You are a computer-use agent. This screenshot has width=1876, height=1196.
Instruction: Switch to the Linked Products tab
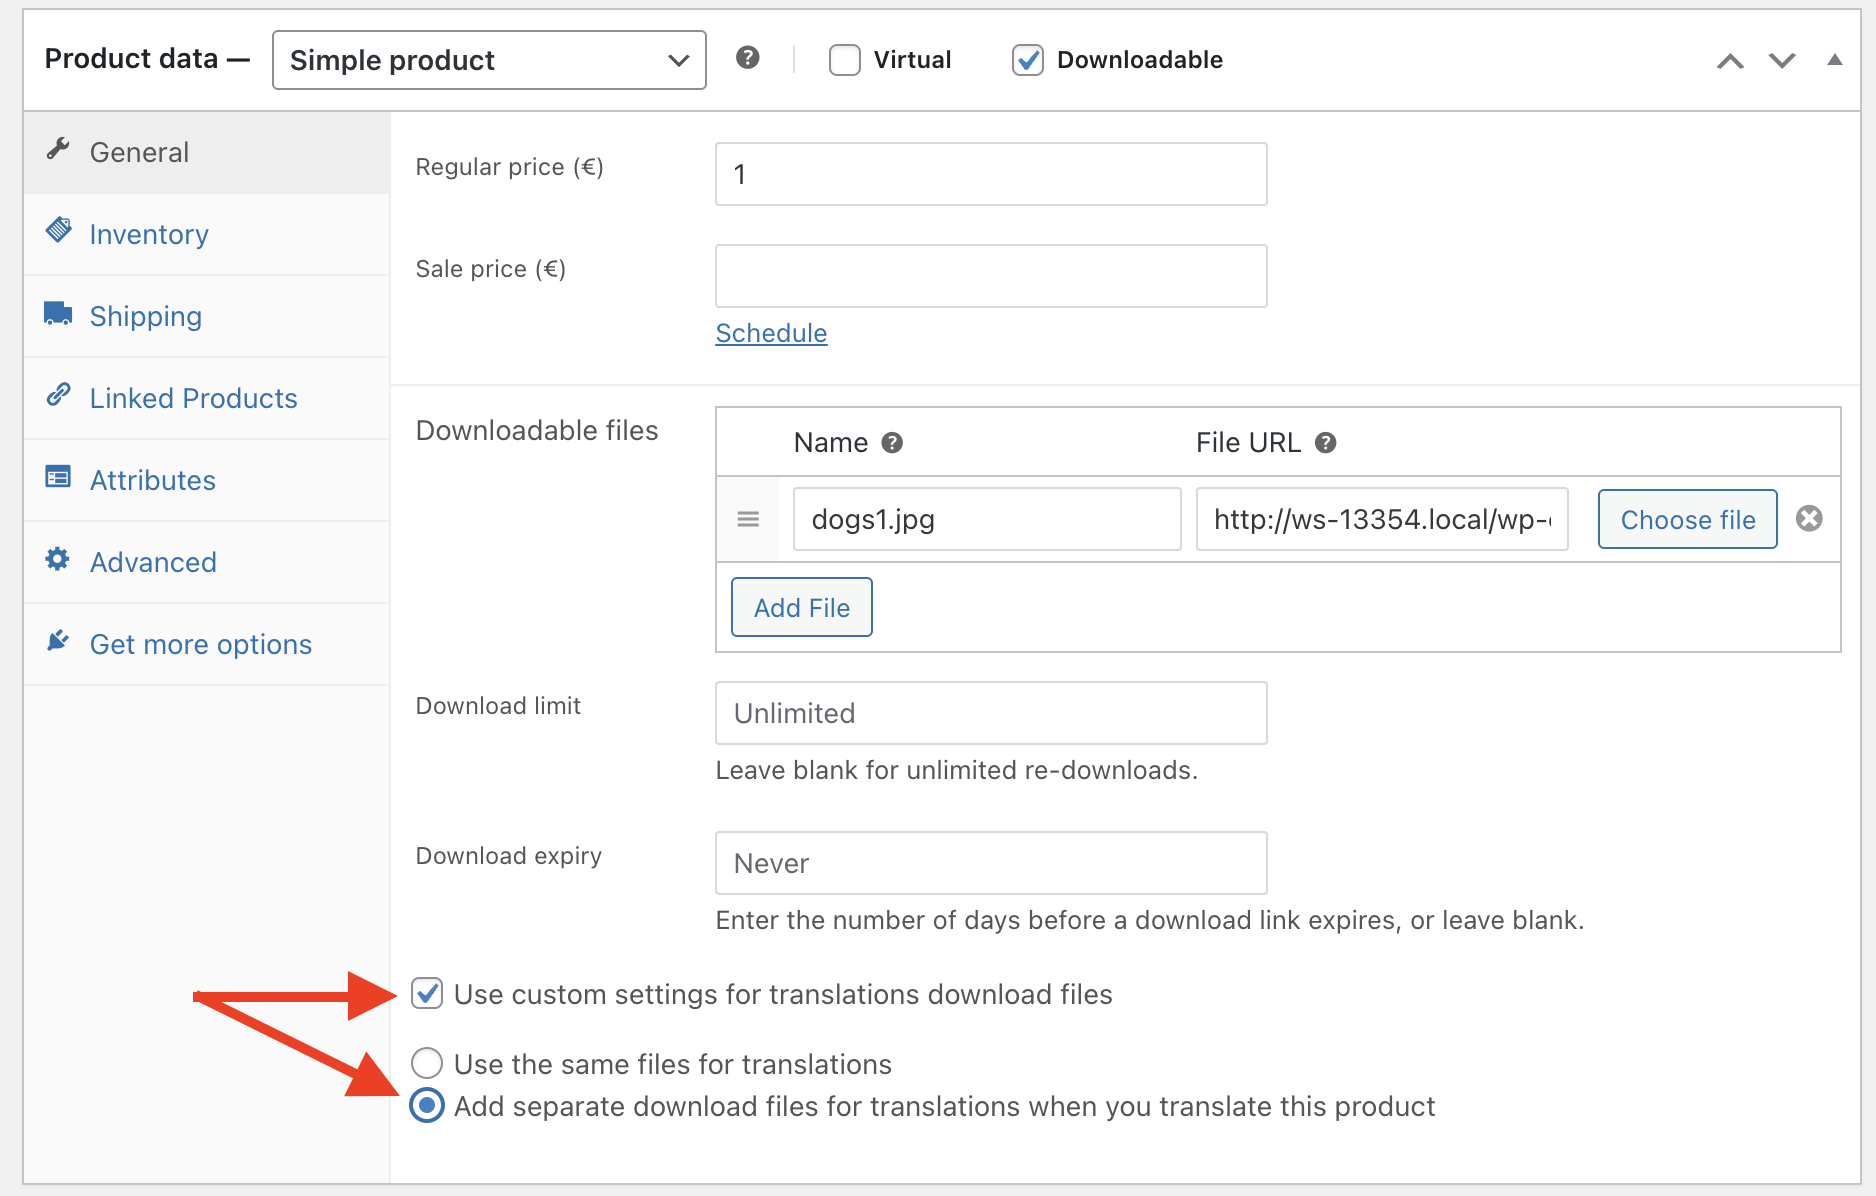coord(193,398)
